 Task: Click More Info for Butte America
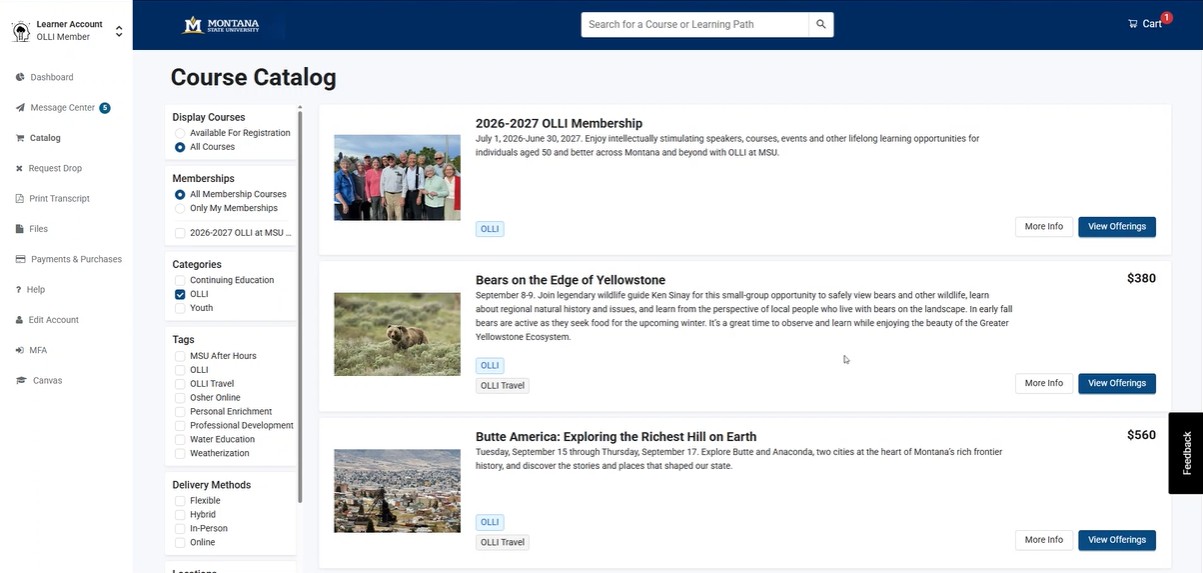click(x=1044, y=540)
